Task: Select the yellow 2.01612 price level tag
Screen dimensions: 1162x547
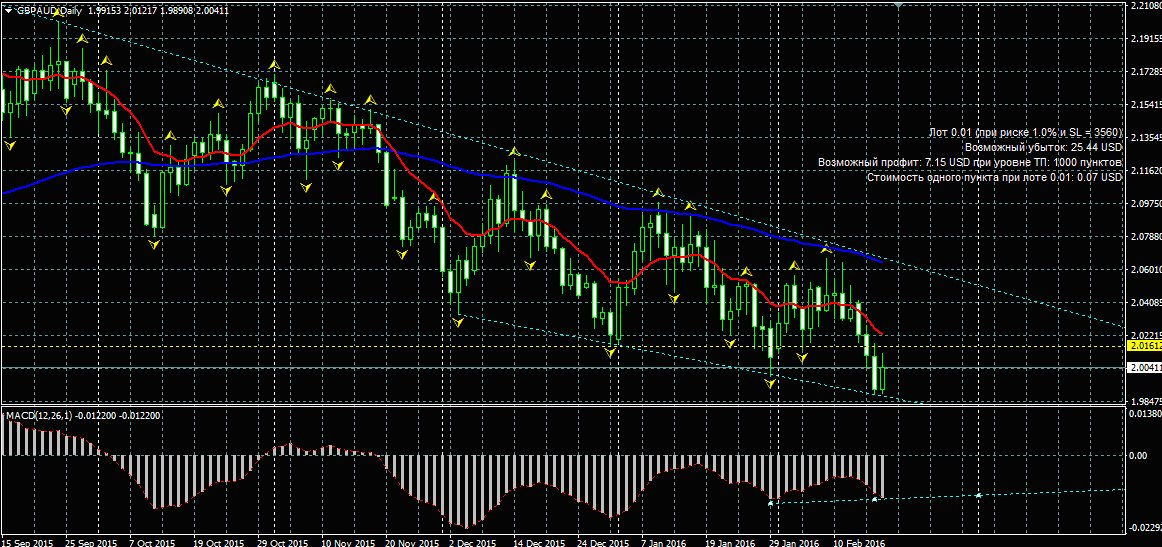Action: pos(1143,345)
